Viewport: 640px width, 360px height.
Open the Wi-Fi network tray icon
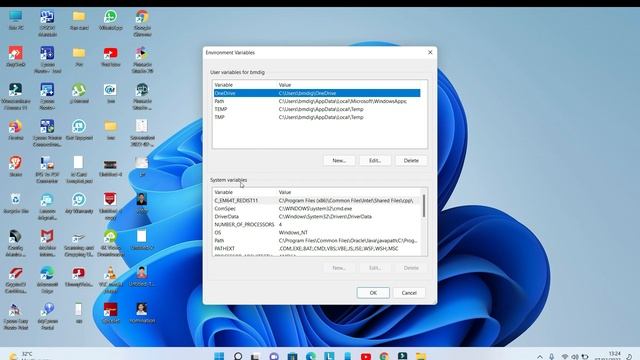click(565, 357)
